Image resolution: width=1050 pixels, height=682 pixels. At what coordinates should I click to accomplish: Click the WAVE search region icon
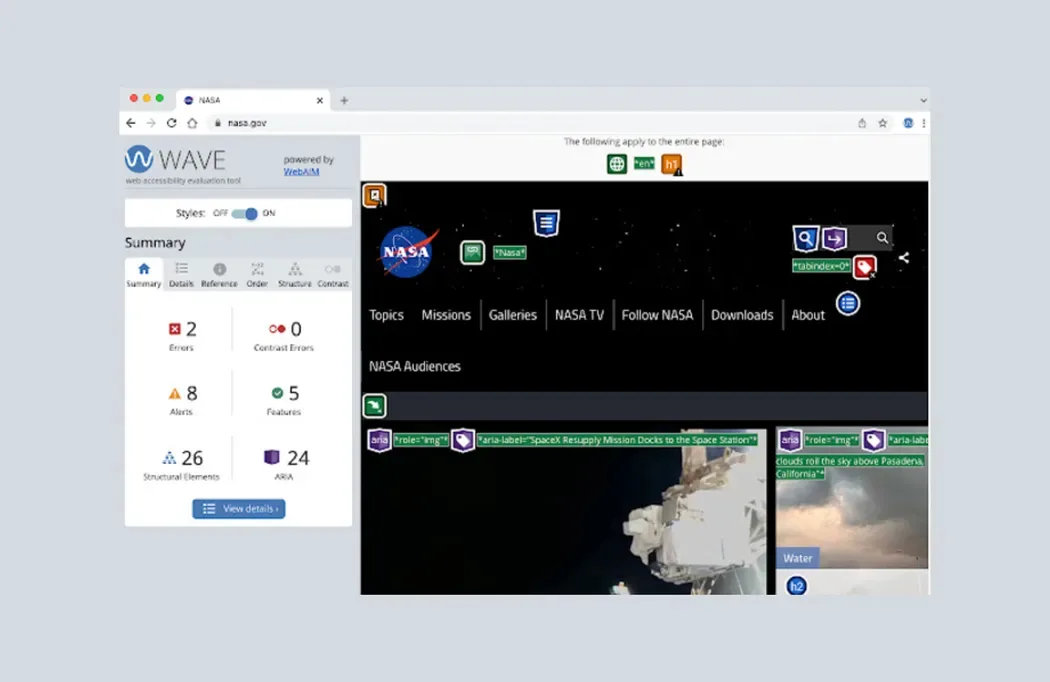coord(806,238)
